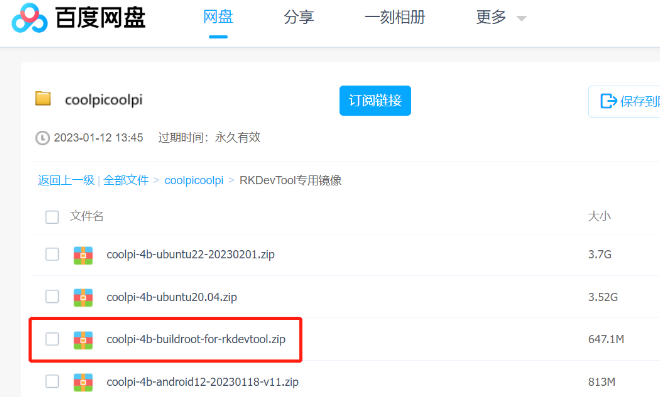The width and height of the screenshot is (660, 404).
Task: Select checkbox for coolpi-4b-buildroot-for-rkdevtool.zip
Action: 52,339
